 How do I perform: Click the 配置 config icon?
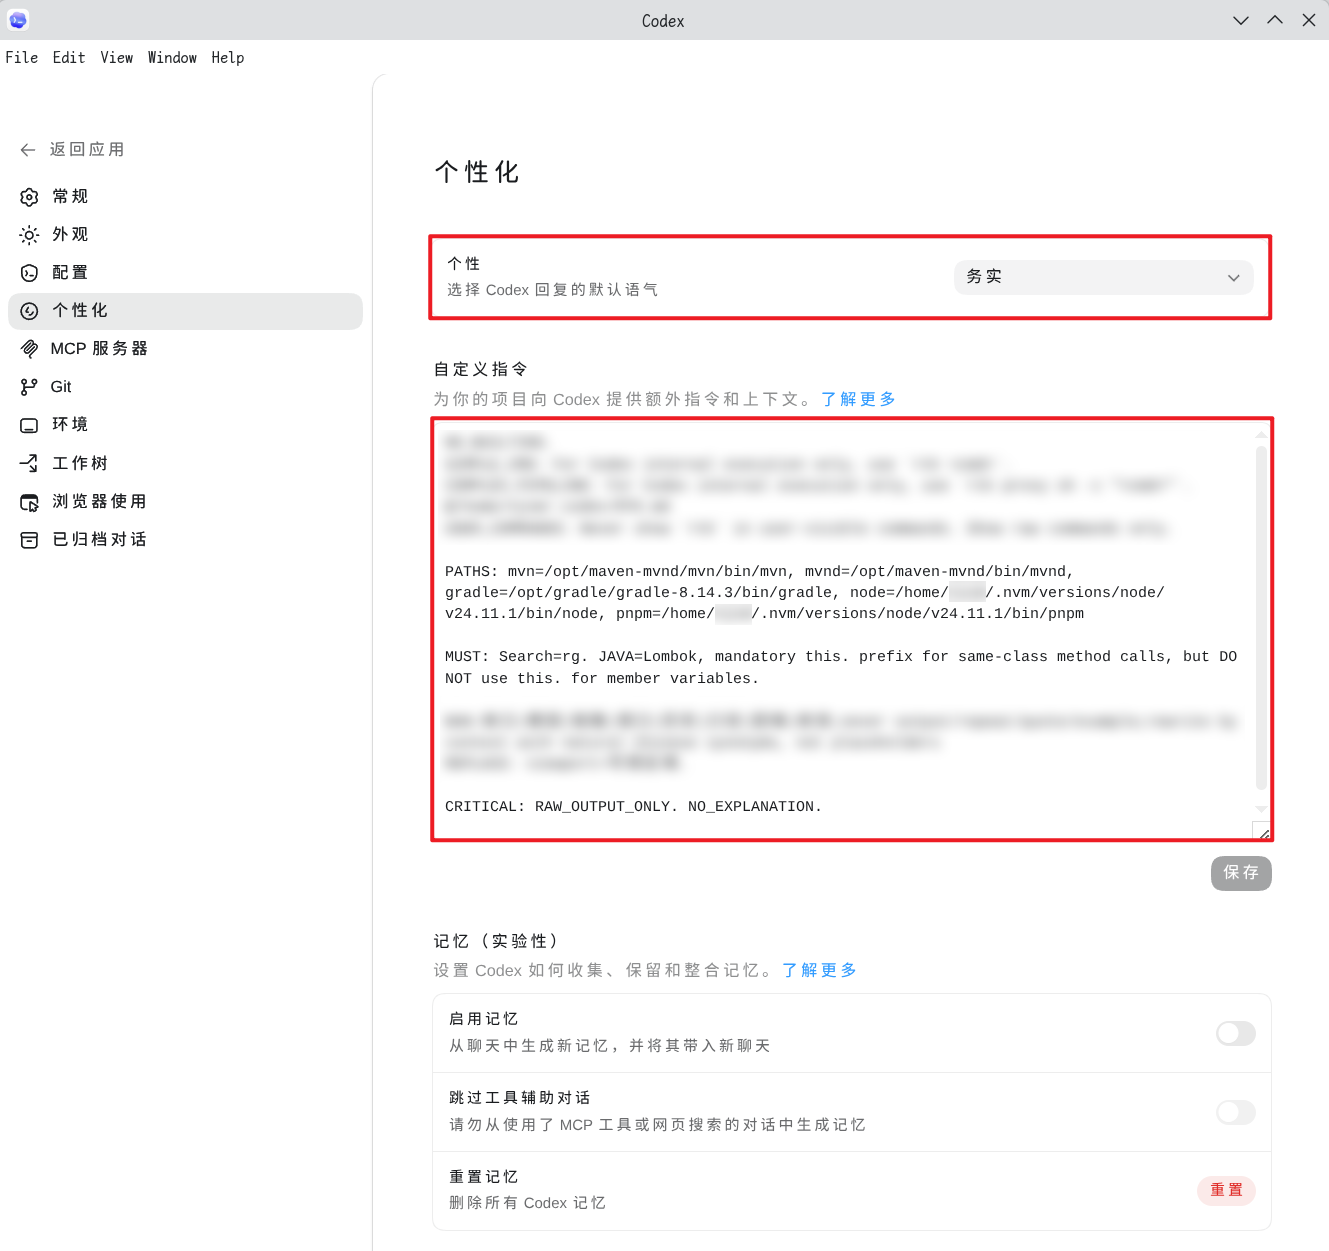30,273
